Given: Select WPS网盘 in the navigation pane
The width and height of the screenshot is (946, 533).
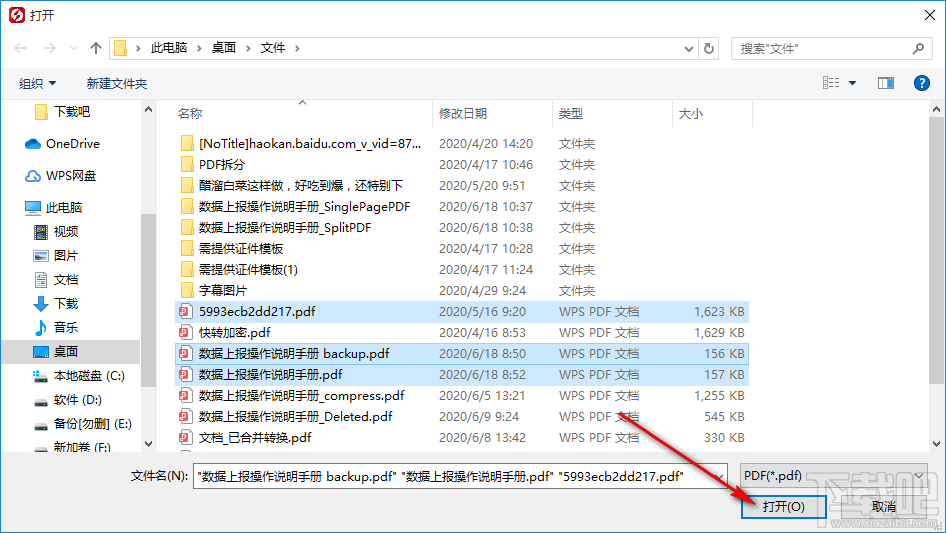Looking at the screenshot, I should coord(60,176).
